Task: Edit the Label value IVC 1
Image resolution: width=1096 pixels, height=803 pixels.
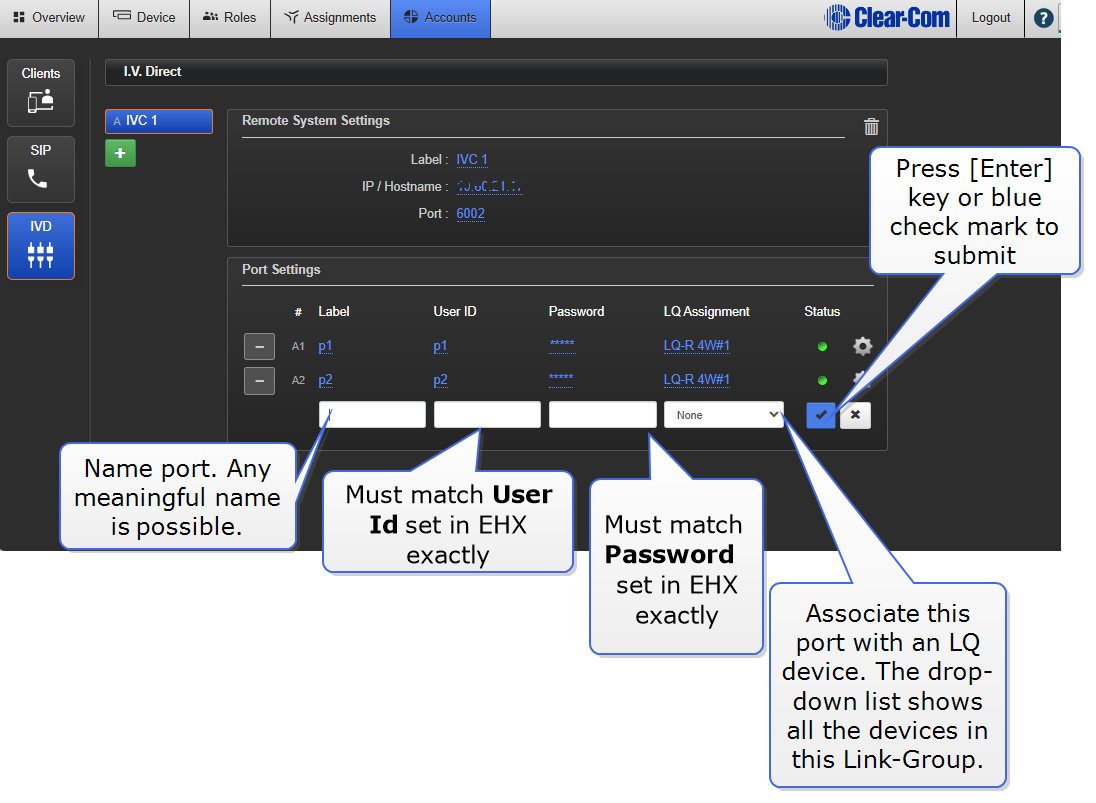Action: [x=472, y=159]
